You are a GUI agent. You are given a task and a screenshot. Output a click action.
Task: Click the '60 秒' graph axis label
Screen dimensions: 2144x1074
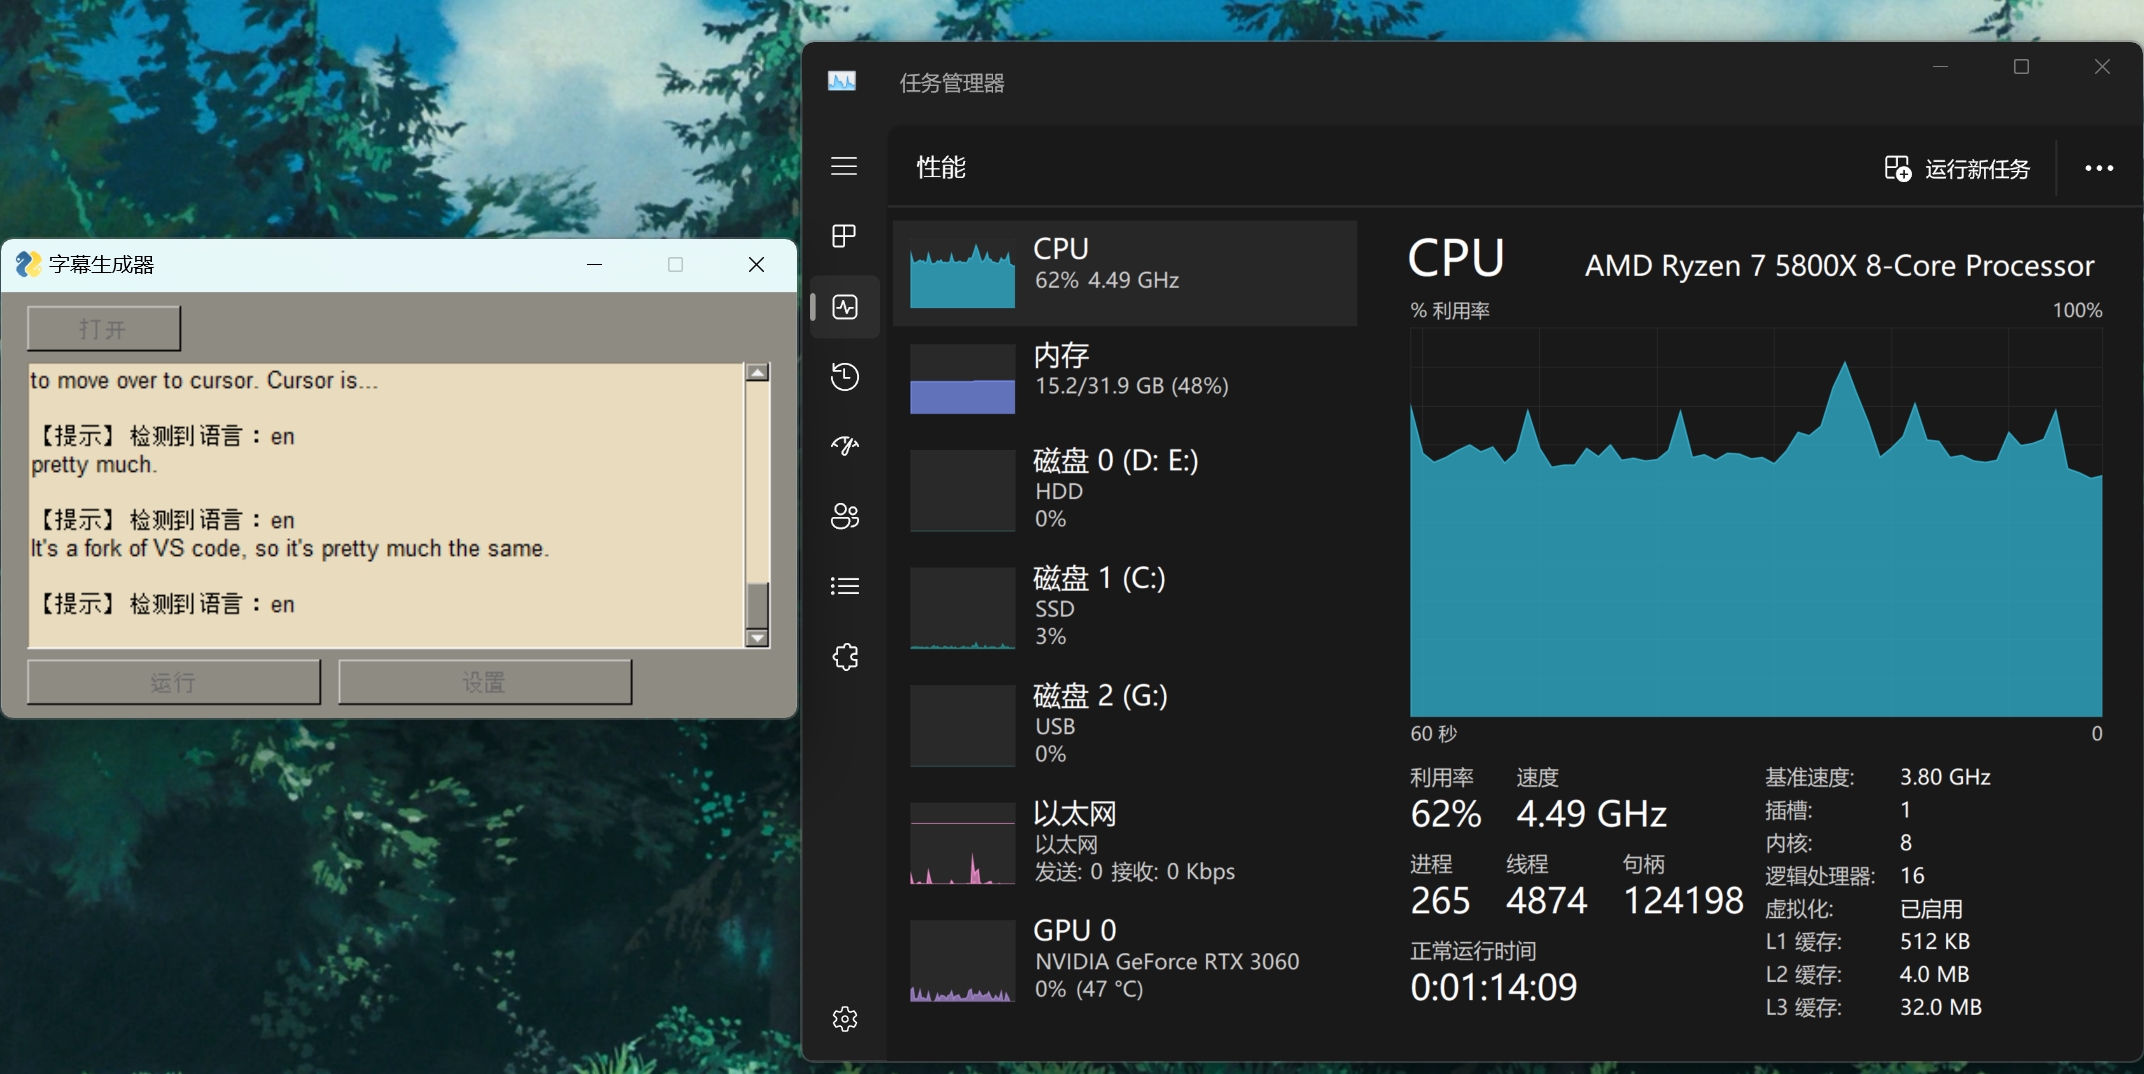coord(1434,734)
